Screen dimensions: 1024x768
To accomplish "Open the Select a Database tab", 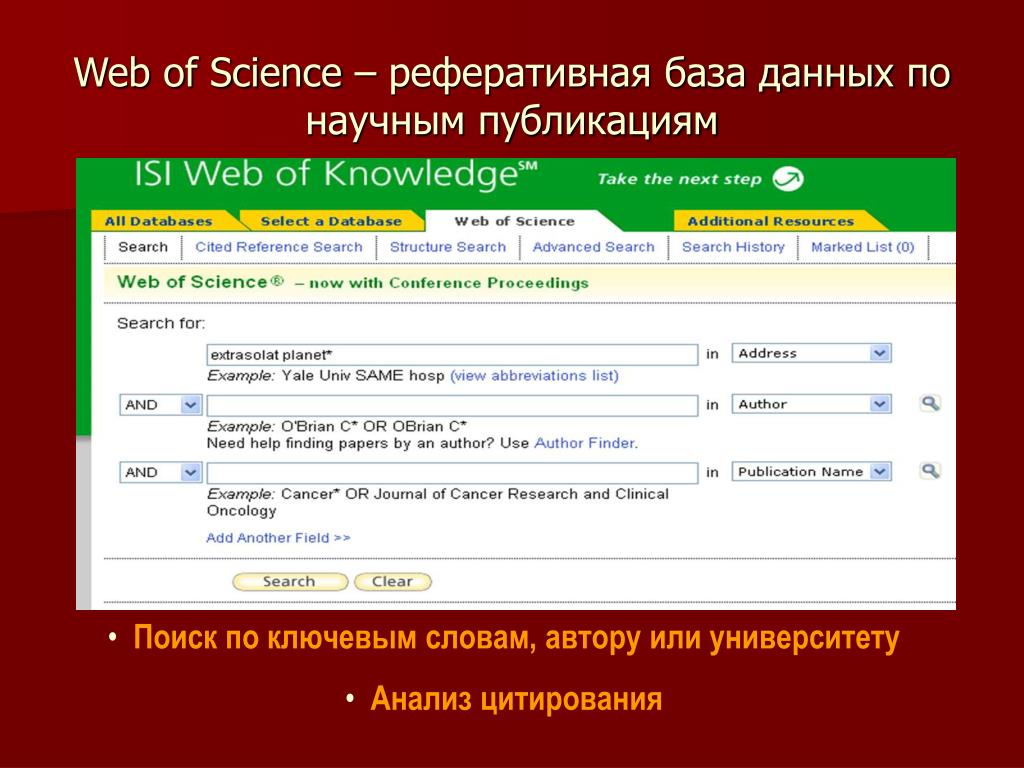I will coord(331,221).
